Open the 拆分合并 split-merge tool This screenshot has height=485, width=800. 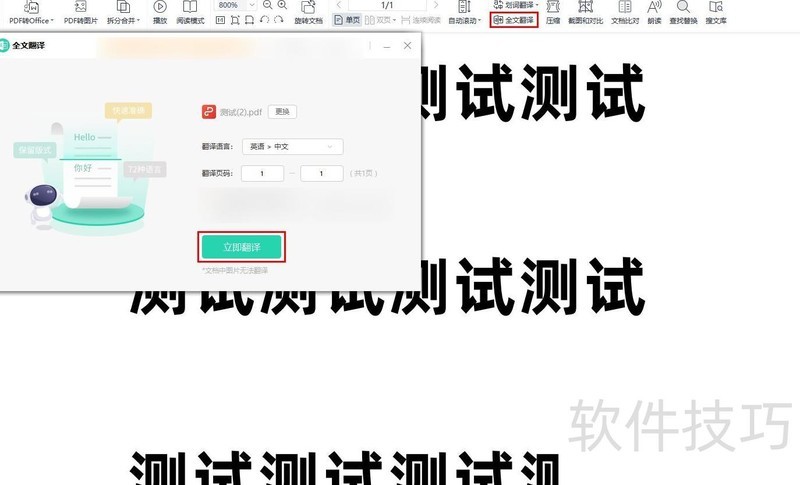[x=123, y=13]
